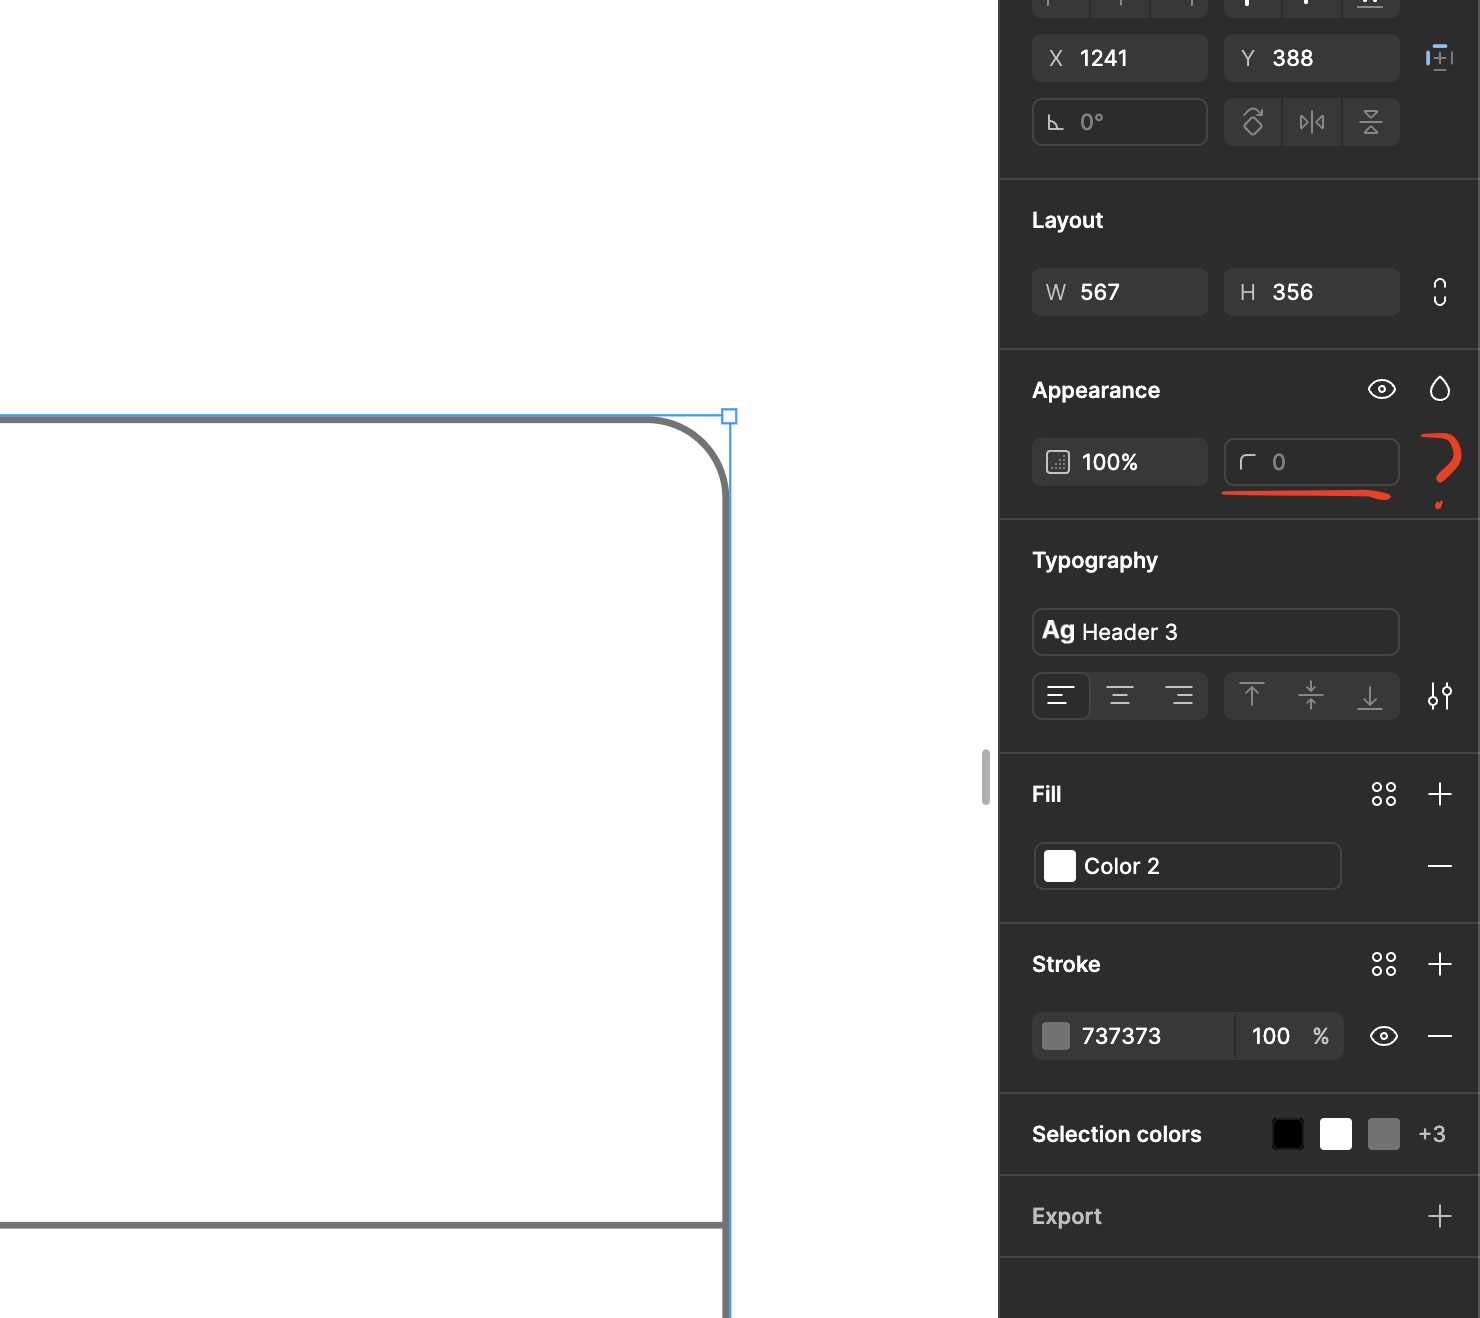Open Fill styles library icon
The image size is (1480, 1318).
pyautogui.click(x=1384, y=794)
